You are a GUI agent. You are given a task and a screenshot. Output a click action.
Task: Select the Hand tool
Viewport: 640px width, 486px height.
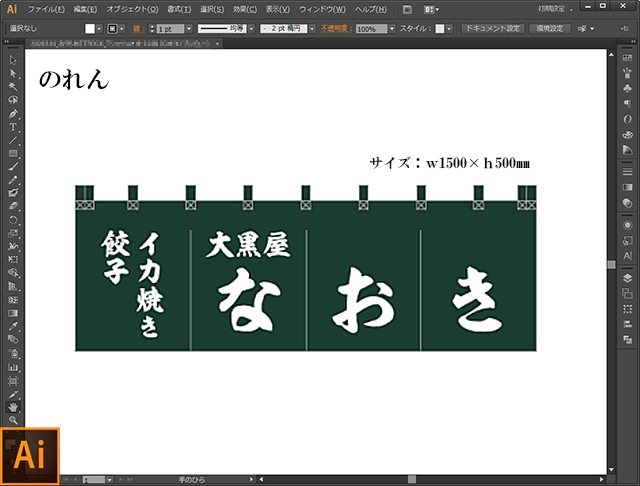click(13, 407)
